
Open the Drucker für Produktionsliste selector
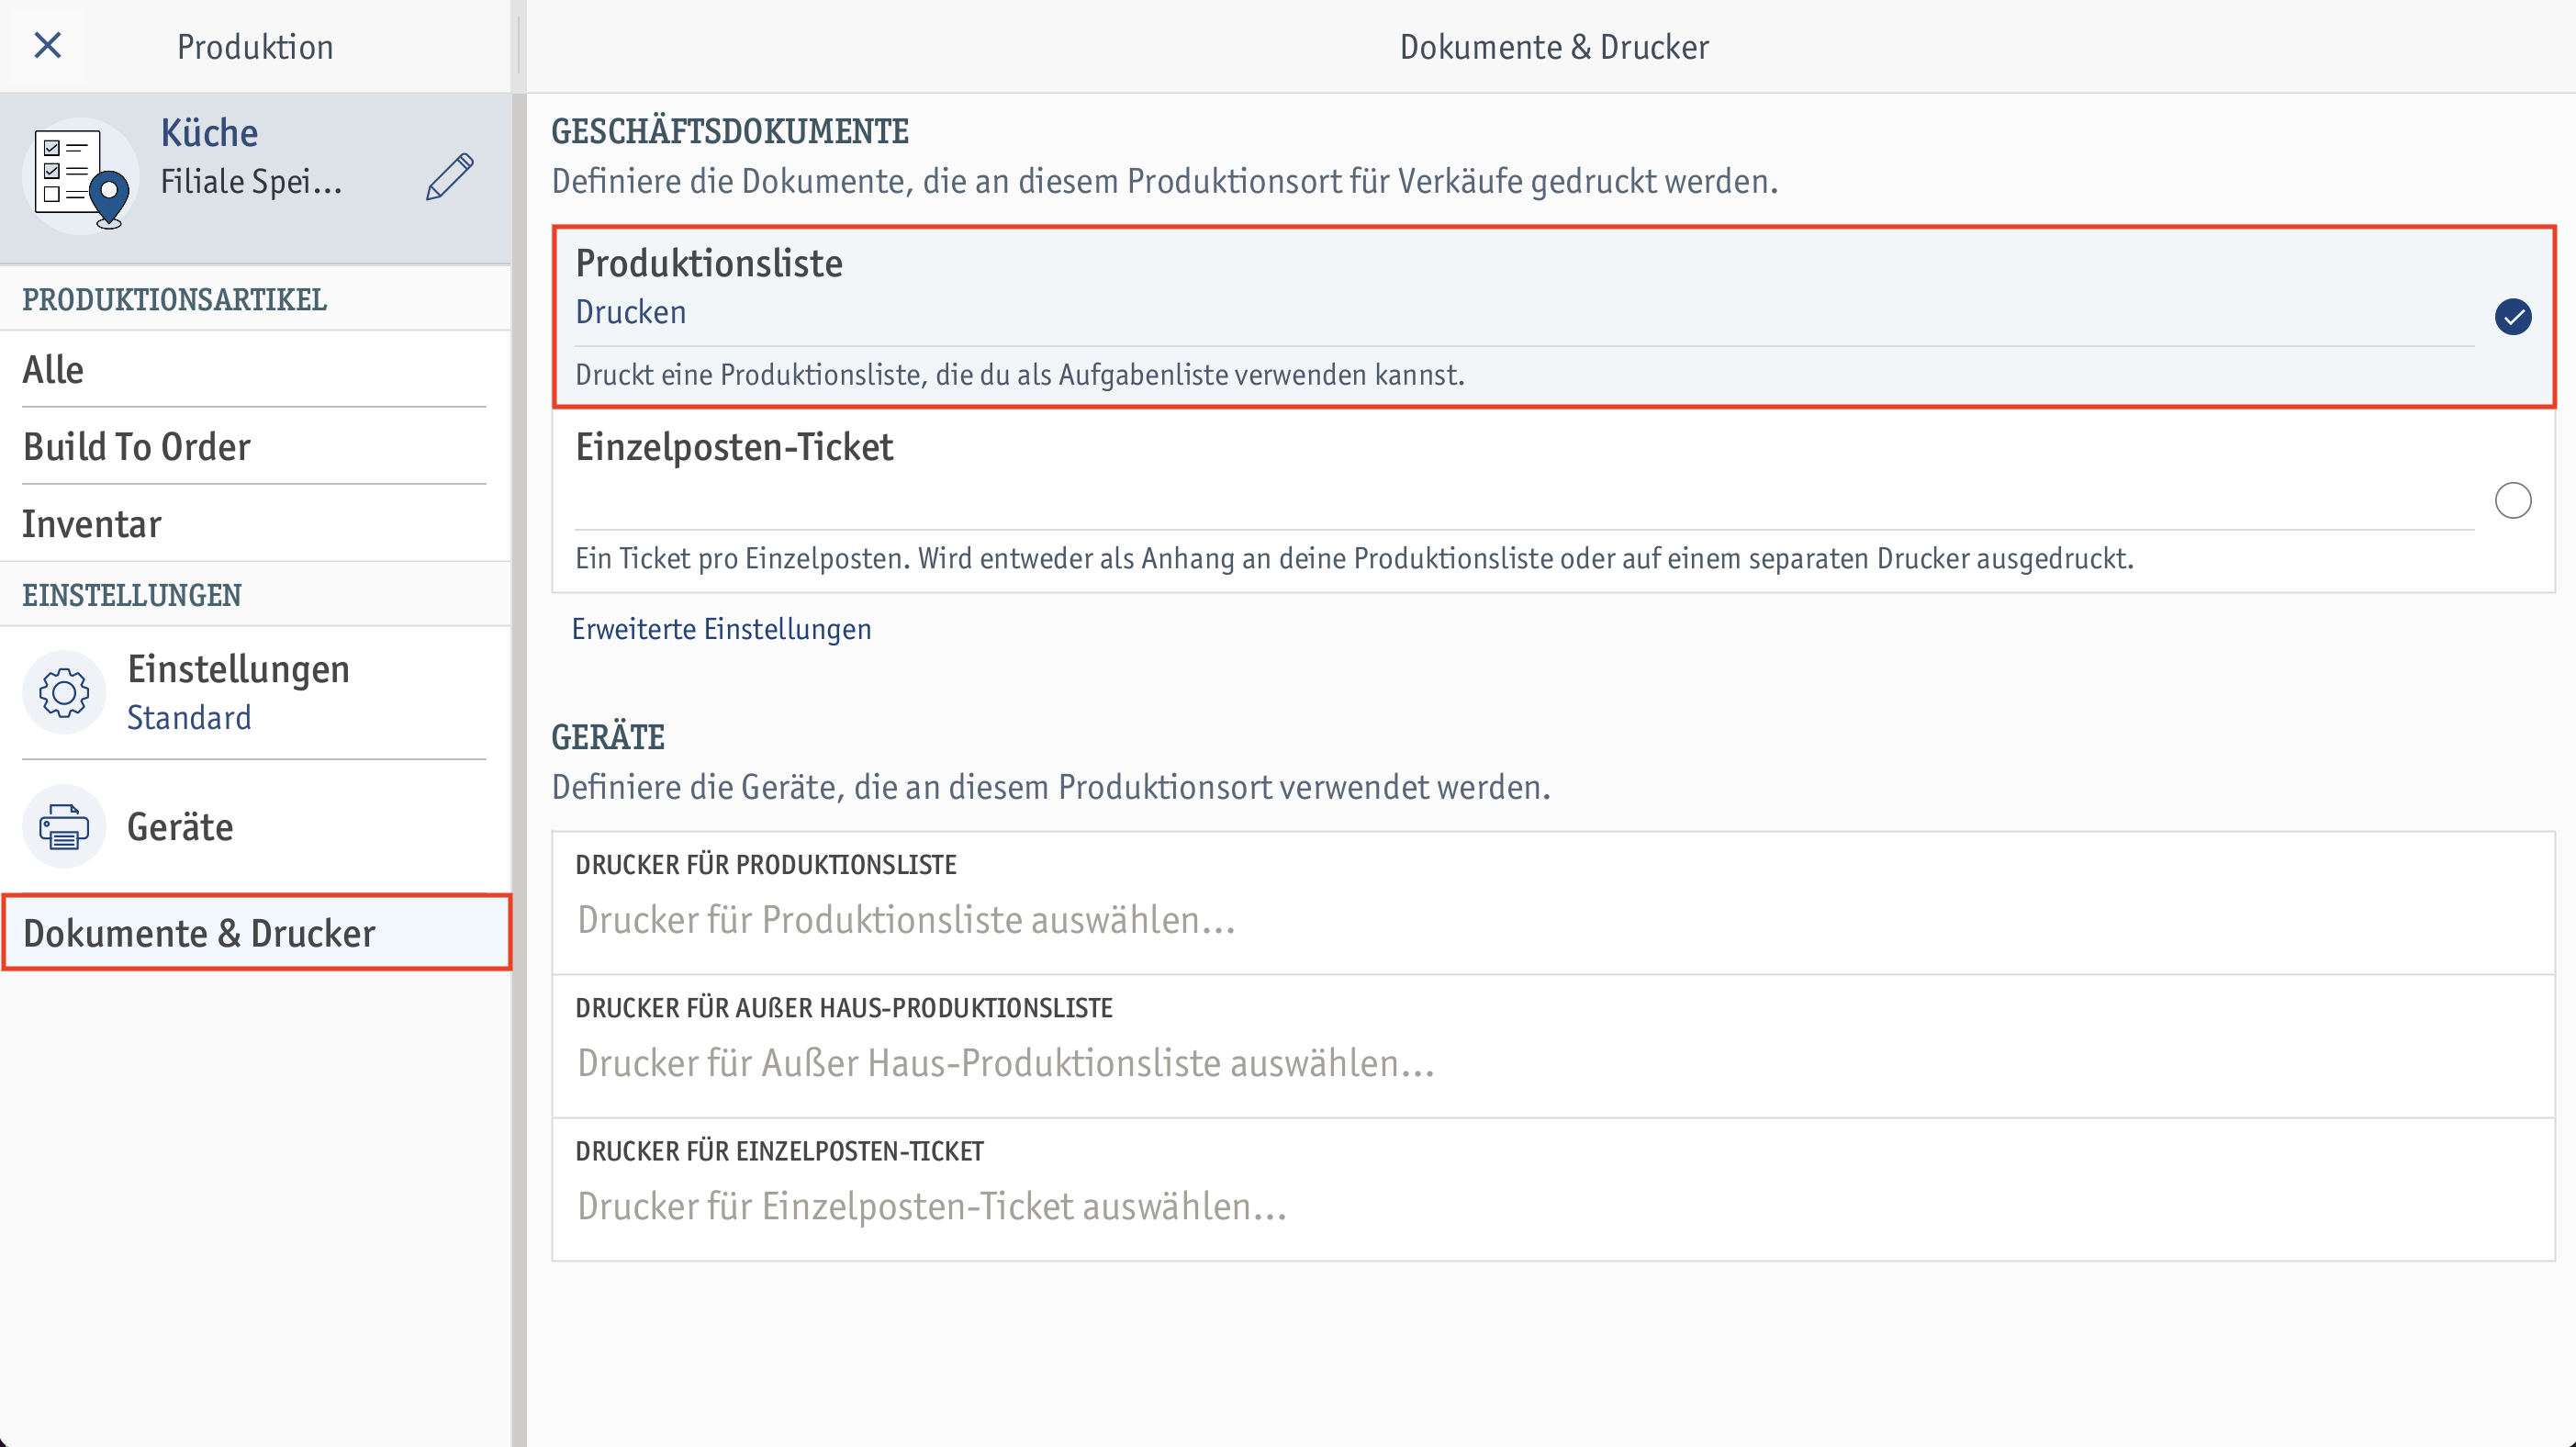pyautogui.click(x=1553, y=903)
